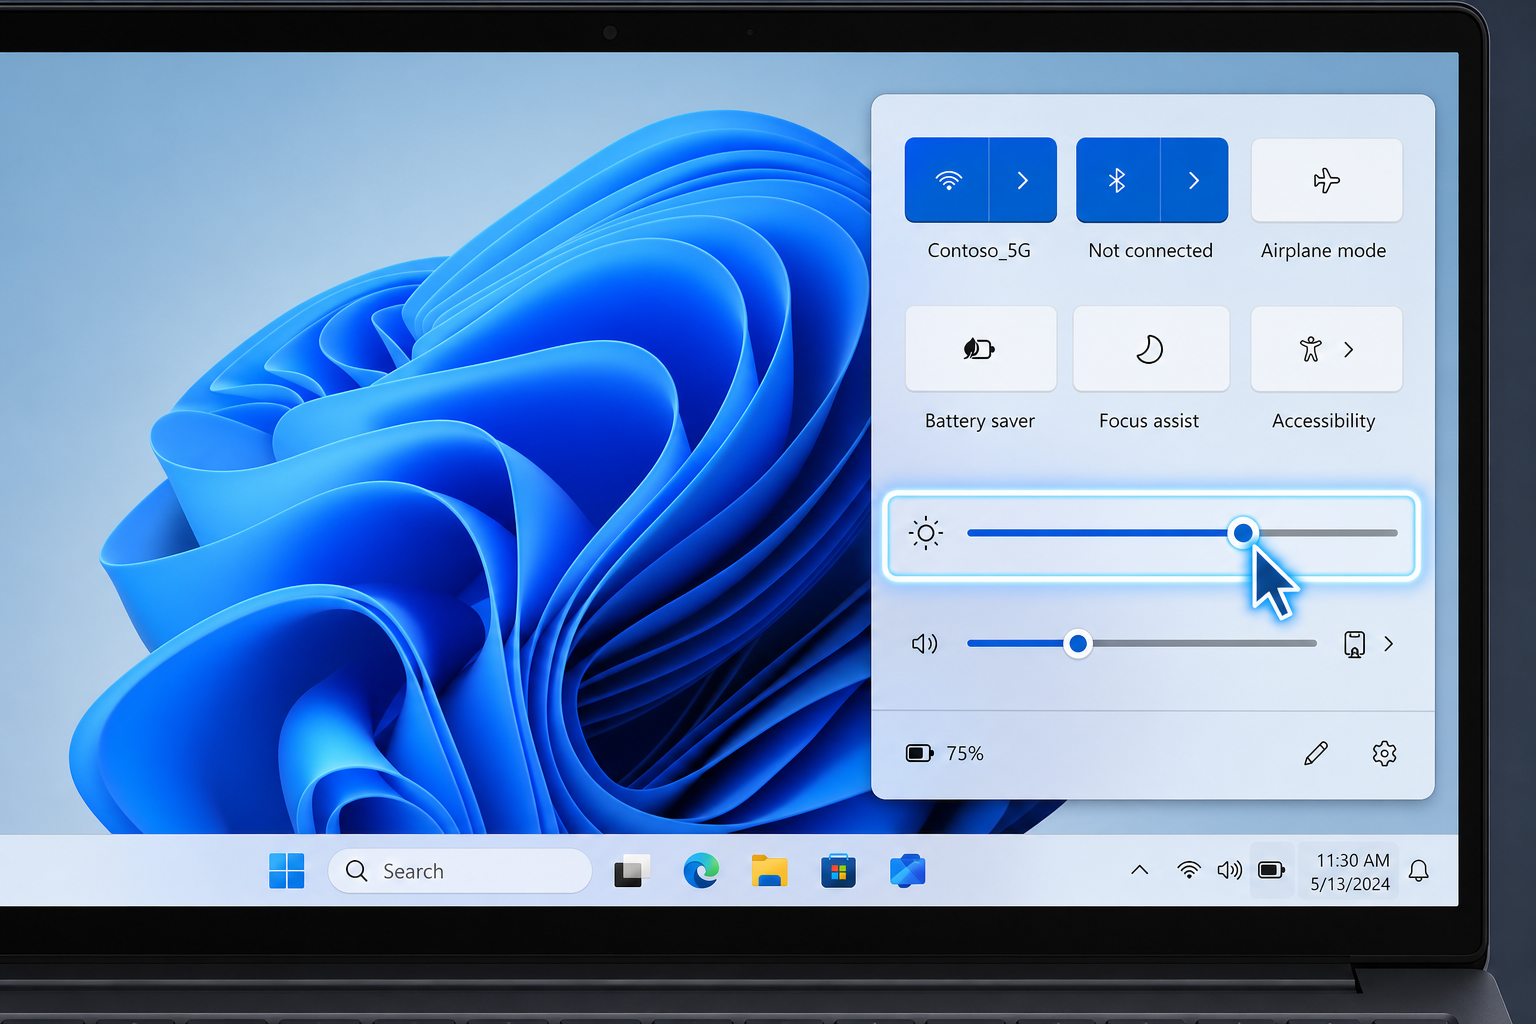
Task: Open notifications bell icon
Action: (1418, 871)
